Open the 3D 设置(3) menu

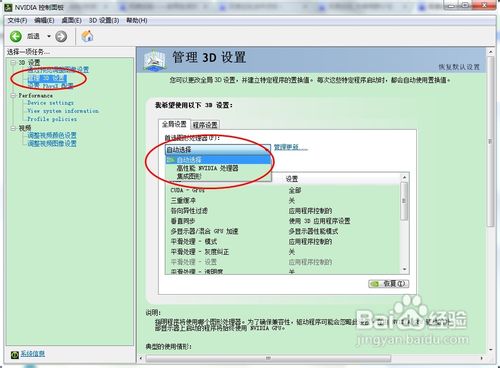coord(104,20)
